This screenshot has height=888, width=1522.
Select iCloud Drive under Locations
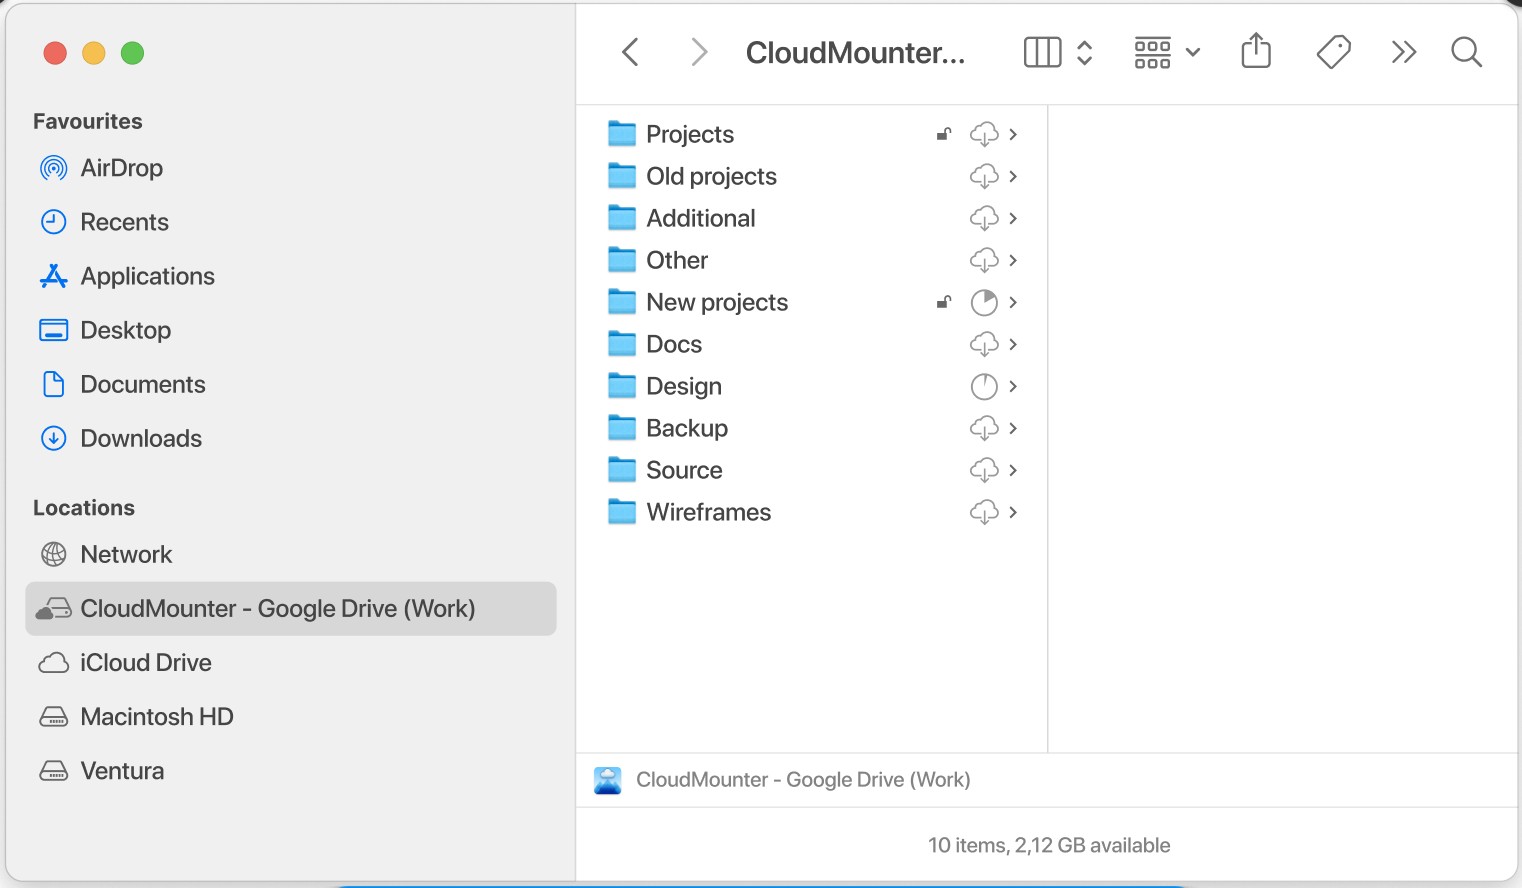pos(145,663)
